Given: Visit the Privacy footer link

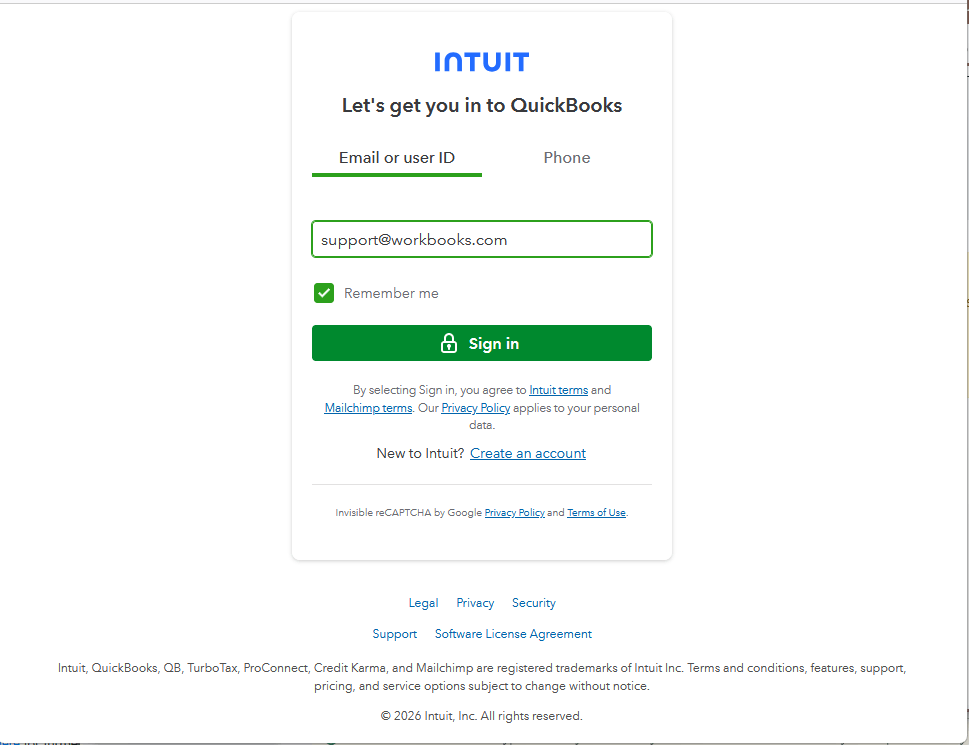Looking at the screenshot, I should click(475, 603).
